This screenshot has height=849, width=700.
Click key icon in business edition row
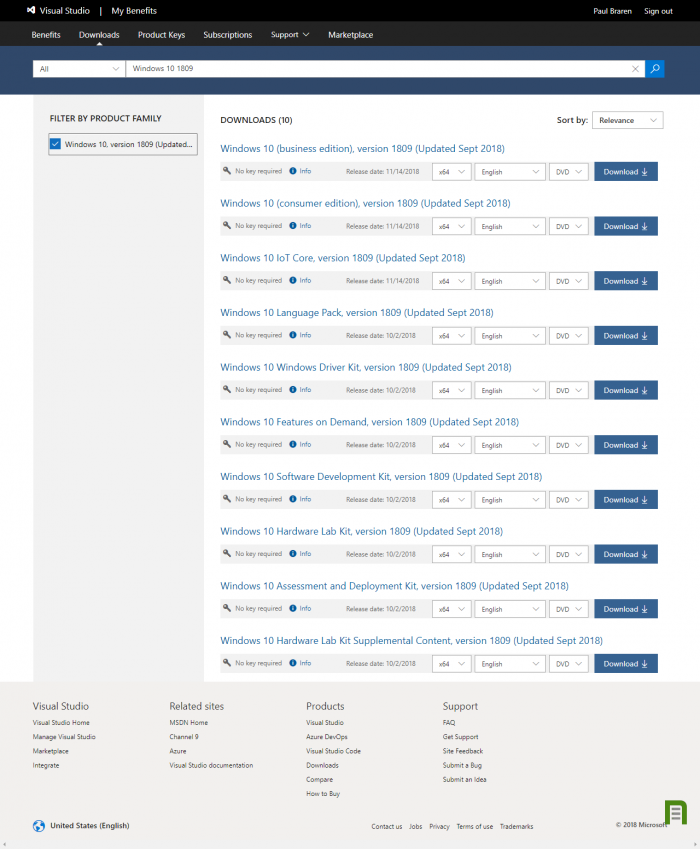coord(227,171)
